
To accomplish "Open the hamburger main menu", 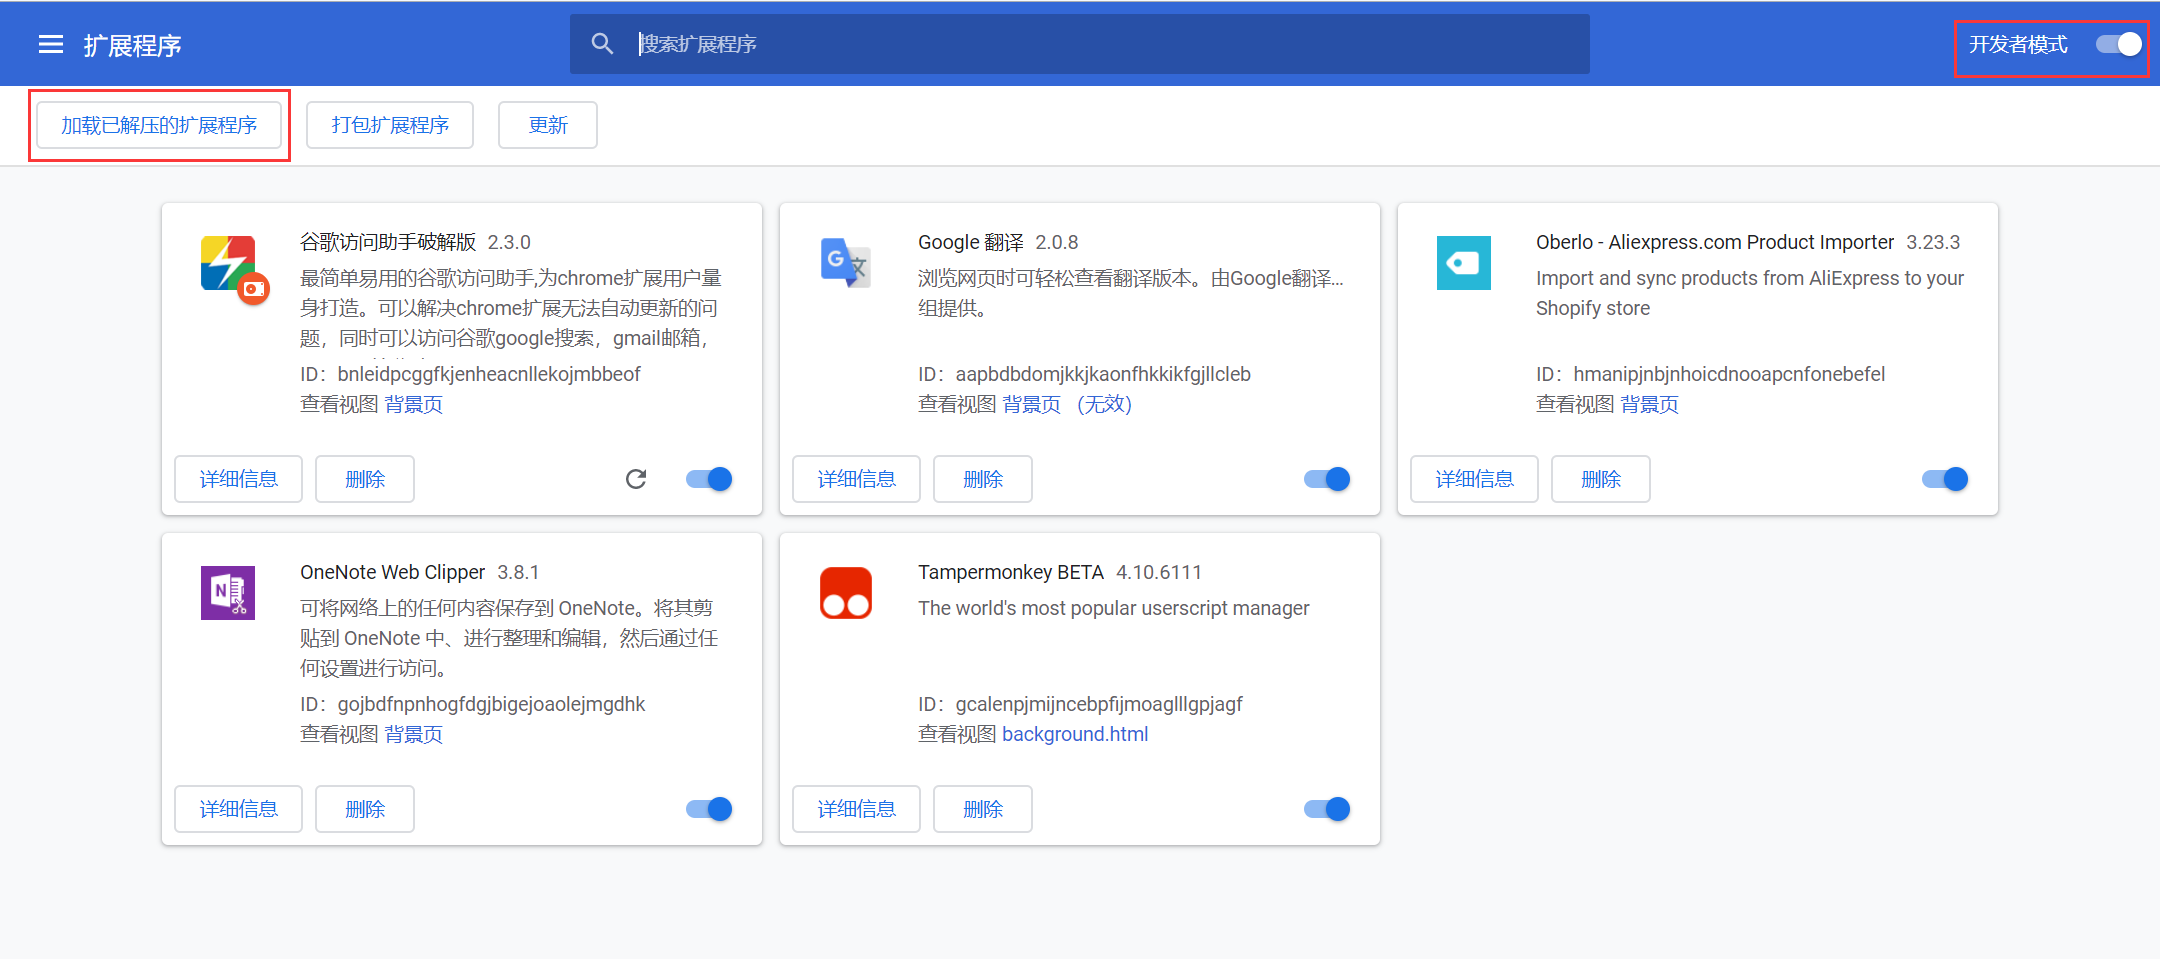I will [51, 45].
